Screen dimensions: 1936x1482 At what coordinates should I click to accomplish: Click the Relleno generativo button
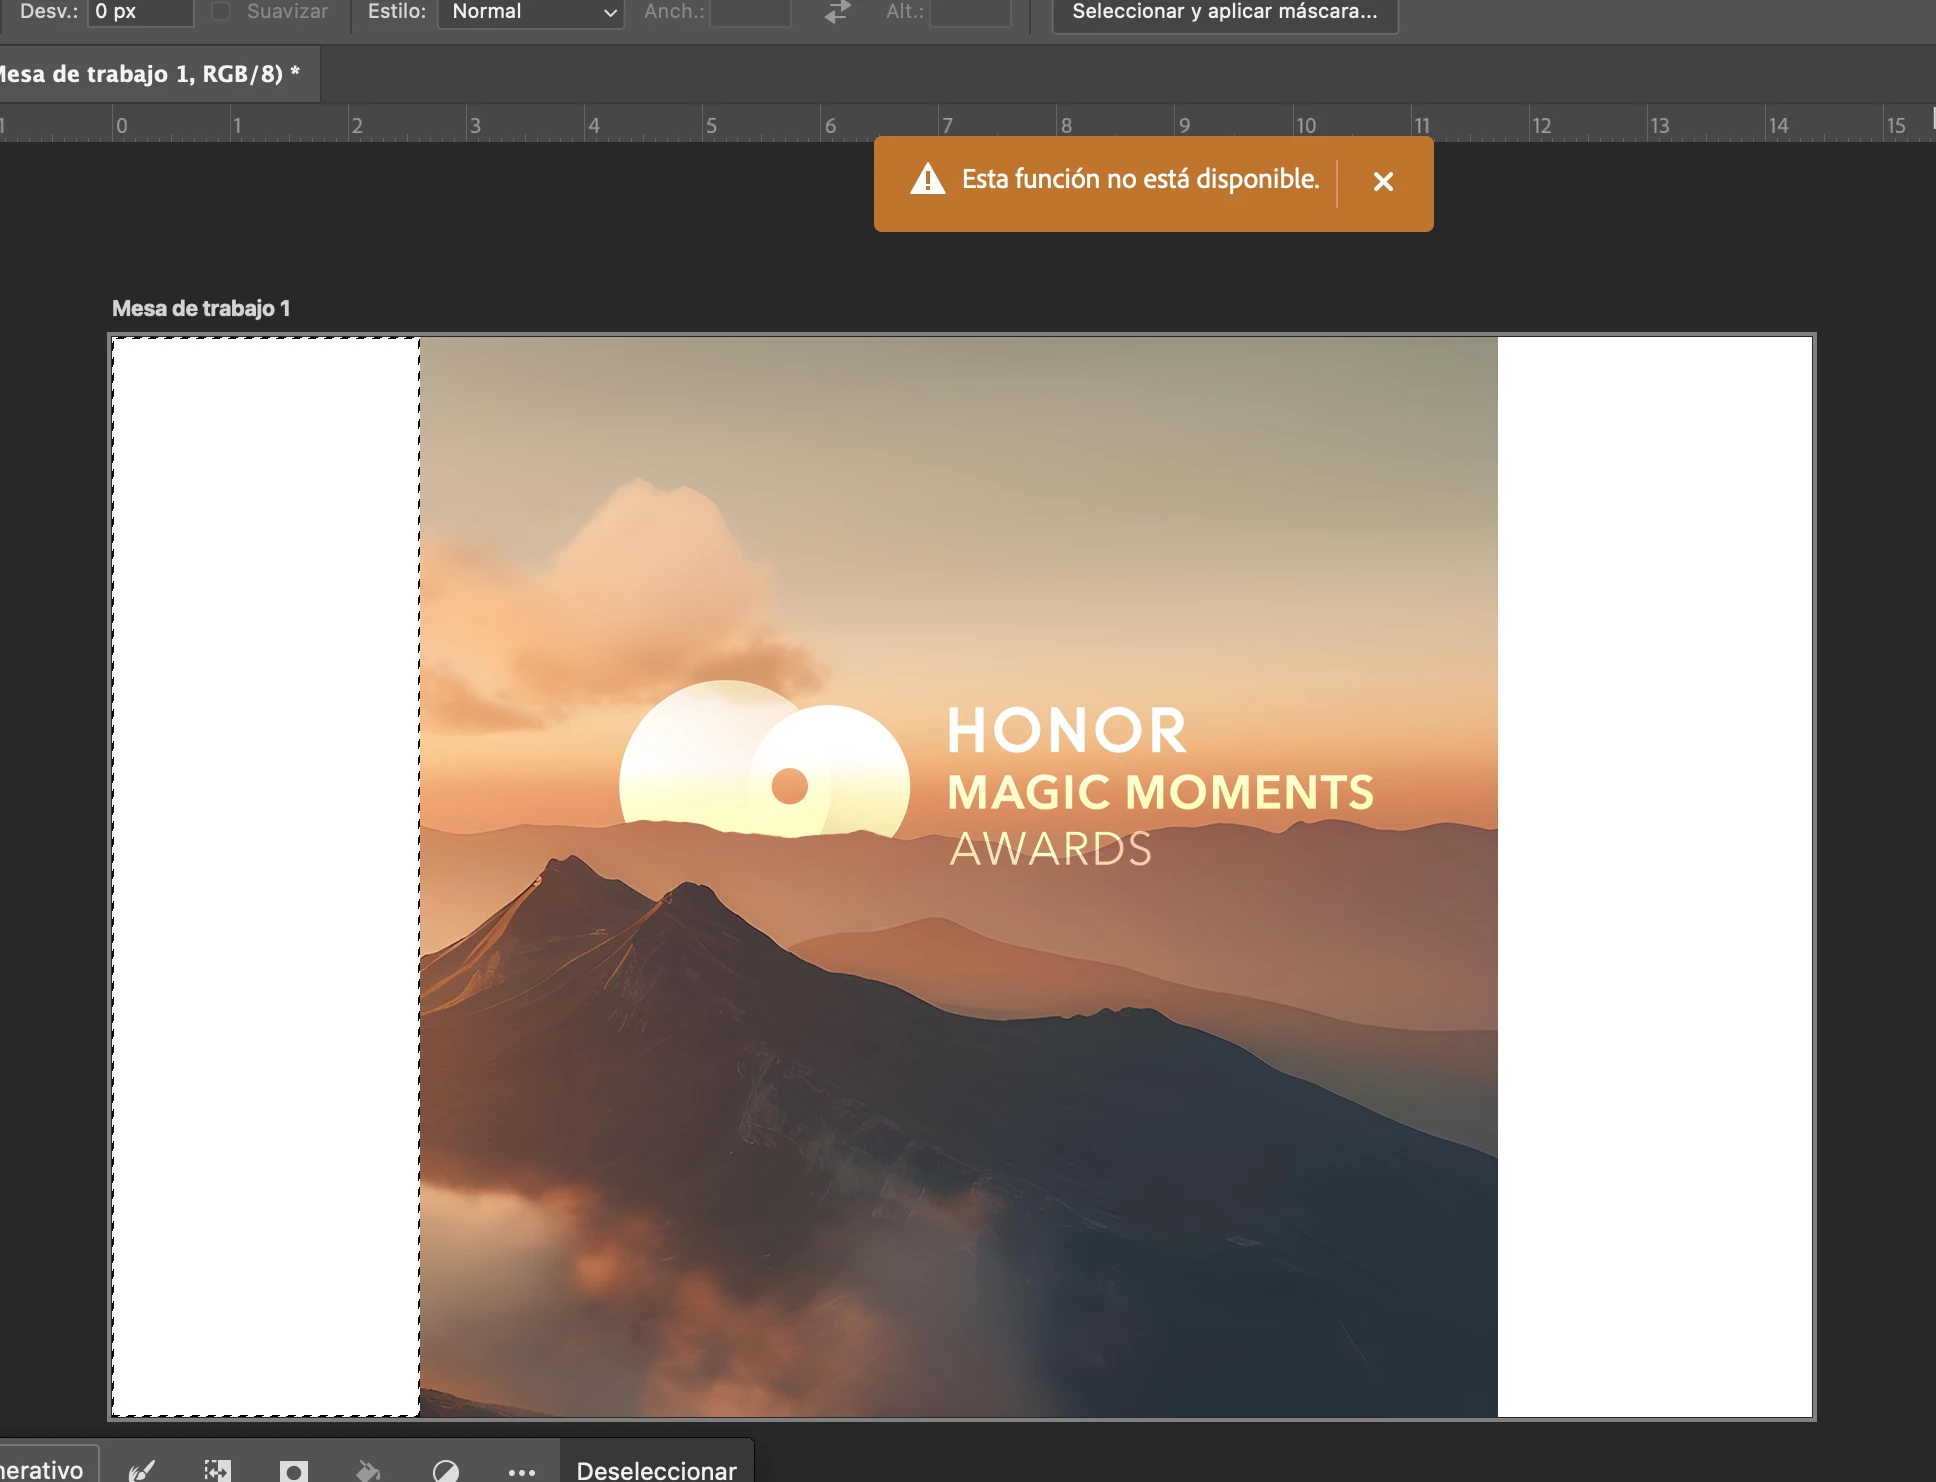click(x=45, y=1468)
